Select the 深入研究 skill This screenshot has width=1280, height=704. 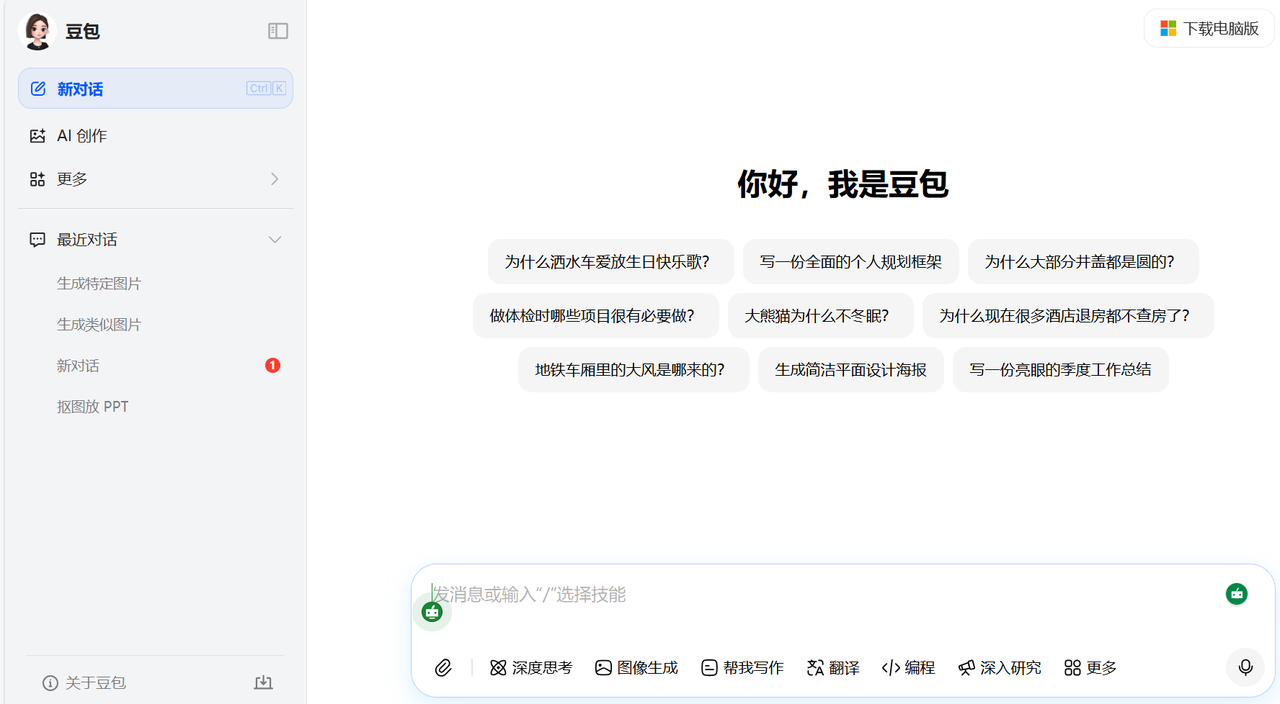999,668
